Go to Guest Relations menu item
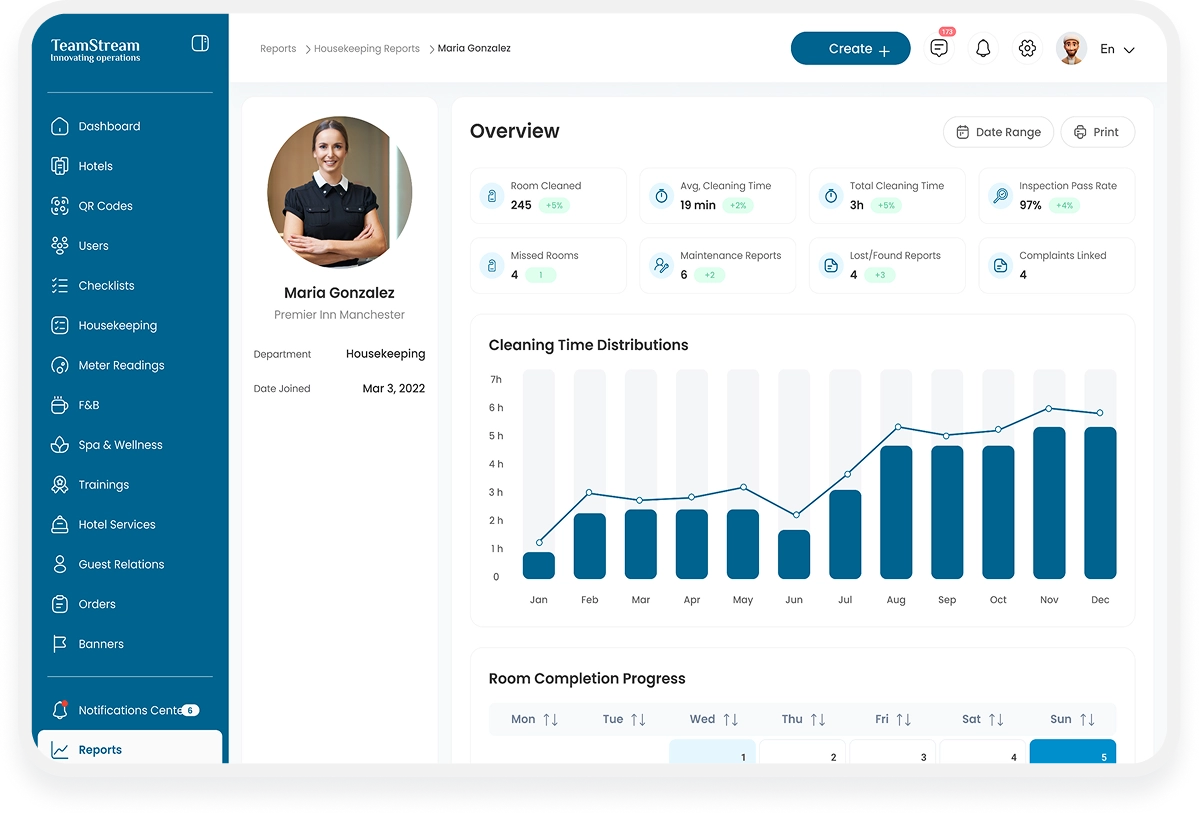 pos(121,564)
